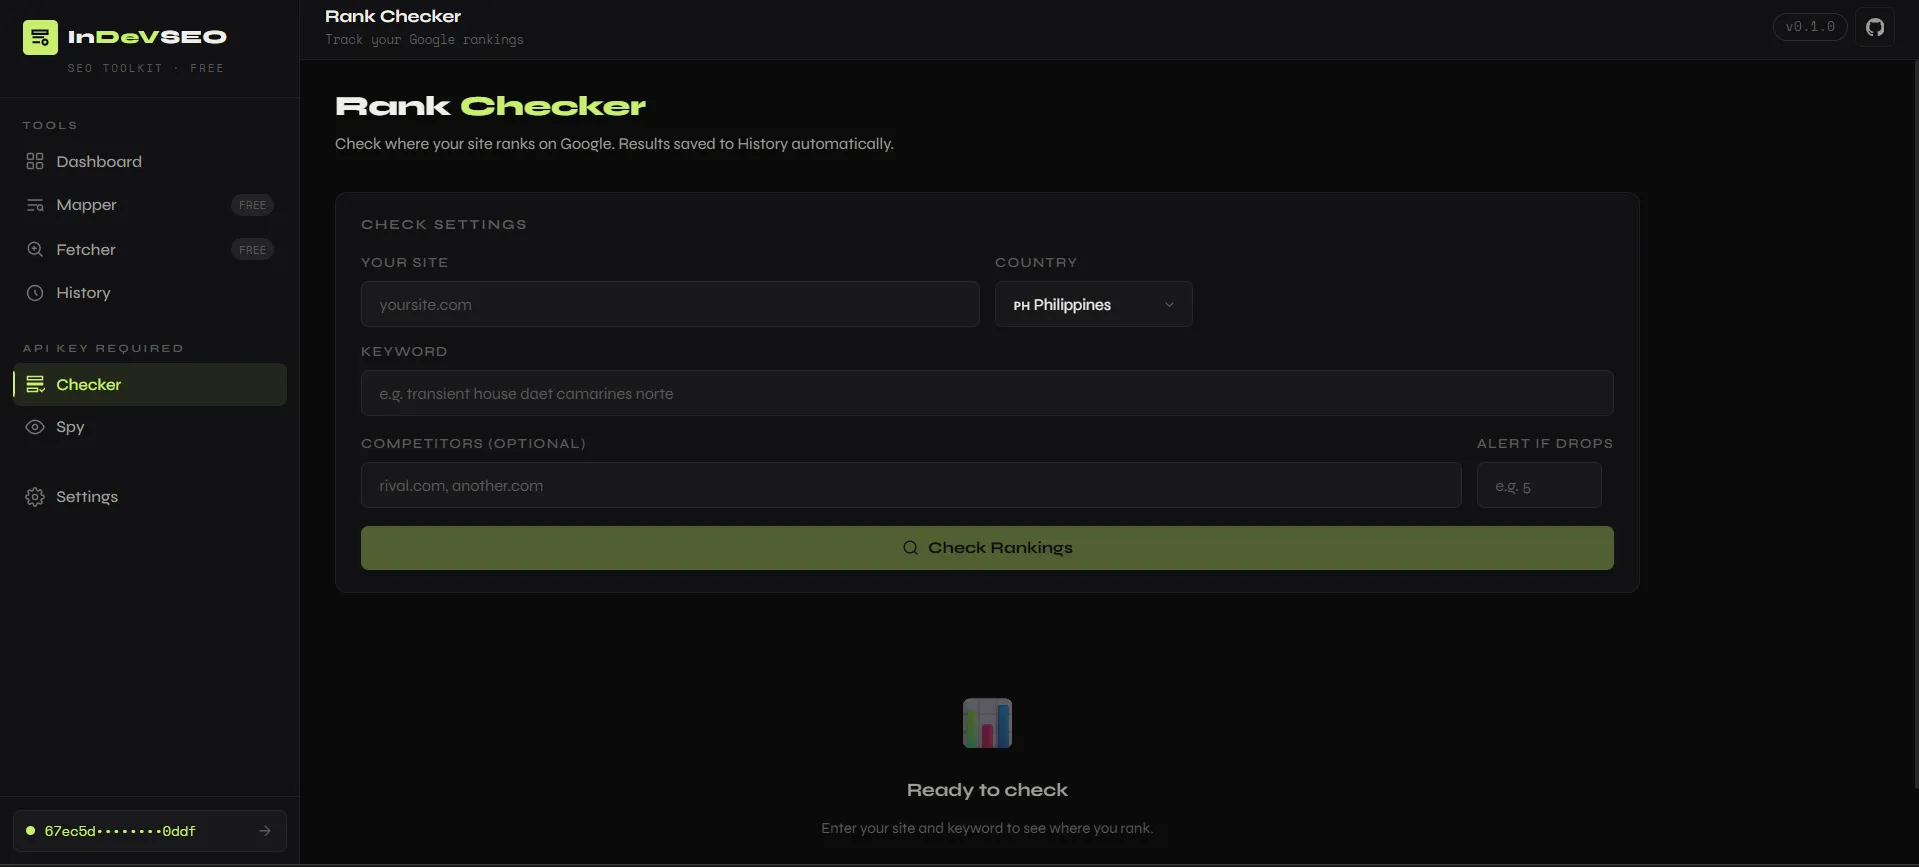Click the InDevSEO logo icon
This screenshot has height=867, width=1919.
tap(40, 38)
